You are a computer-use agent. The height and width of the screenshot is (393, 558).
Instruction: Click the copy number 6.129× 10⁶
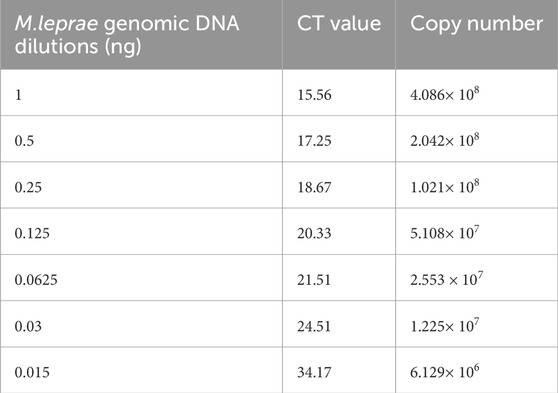pyautogui.click(x=445, y=372)
